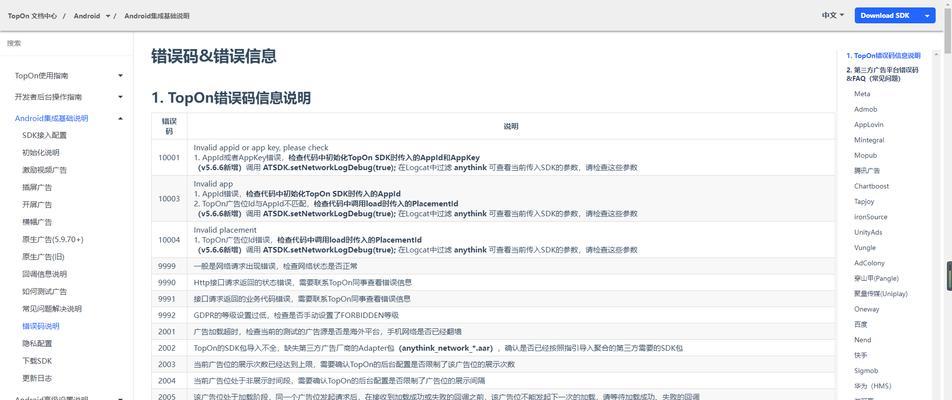This screenshot has height=400, width=952.
Task: Open 初始化说明 page
Action: pos(41,153)
